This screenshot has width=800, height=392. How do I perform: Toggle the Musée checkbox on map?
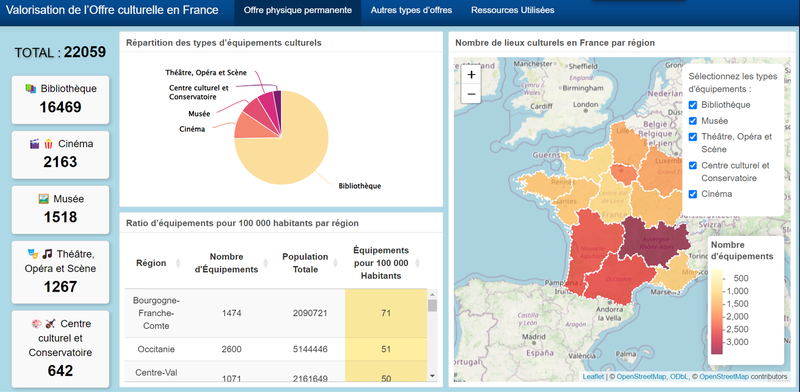[x=693, y=121]
